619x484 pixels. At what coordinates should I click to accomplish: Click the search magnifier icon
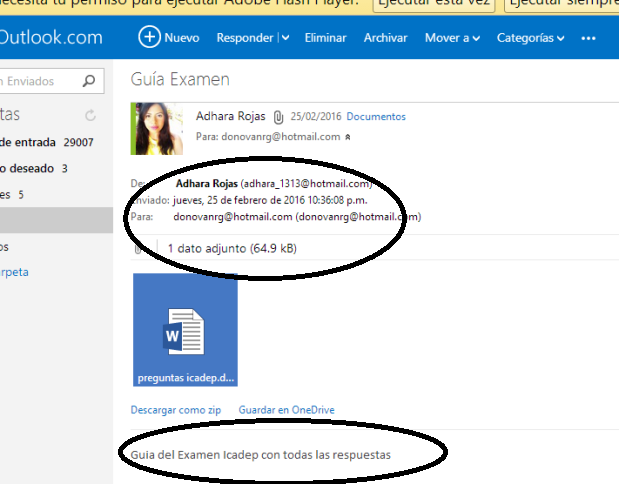(89, 81)
